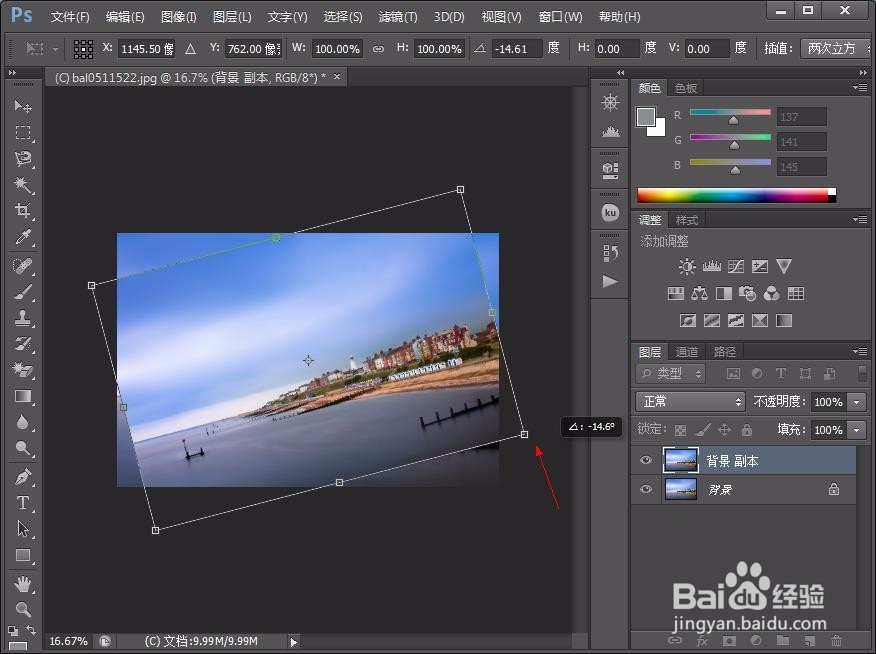Open the 不透明度 opacity arrow

(x=856, y=402)
